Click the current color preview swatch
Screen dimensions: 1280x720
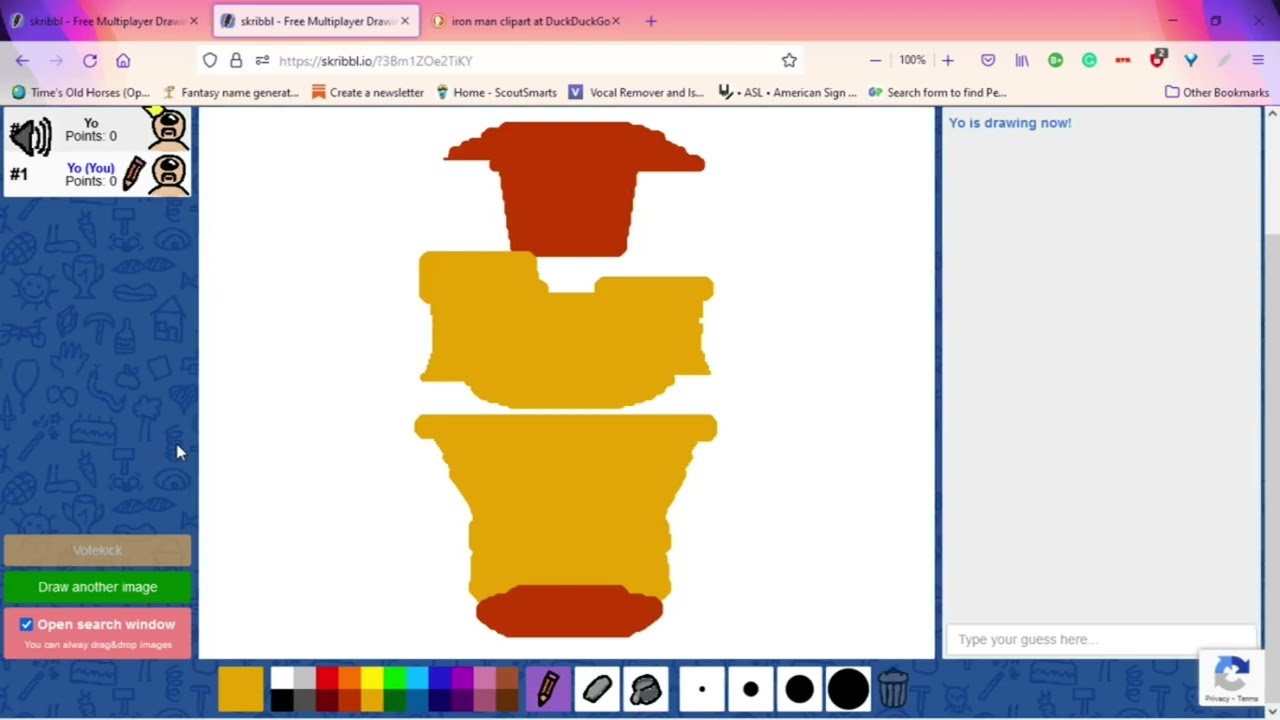241,689
